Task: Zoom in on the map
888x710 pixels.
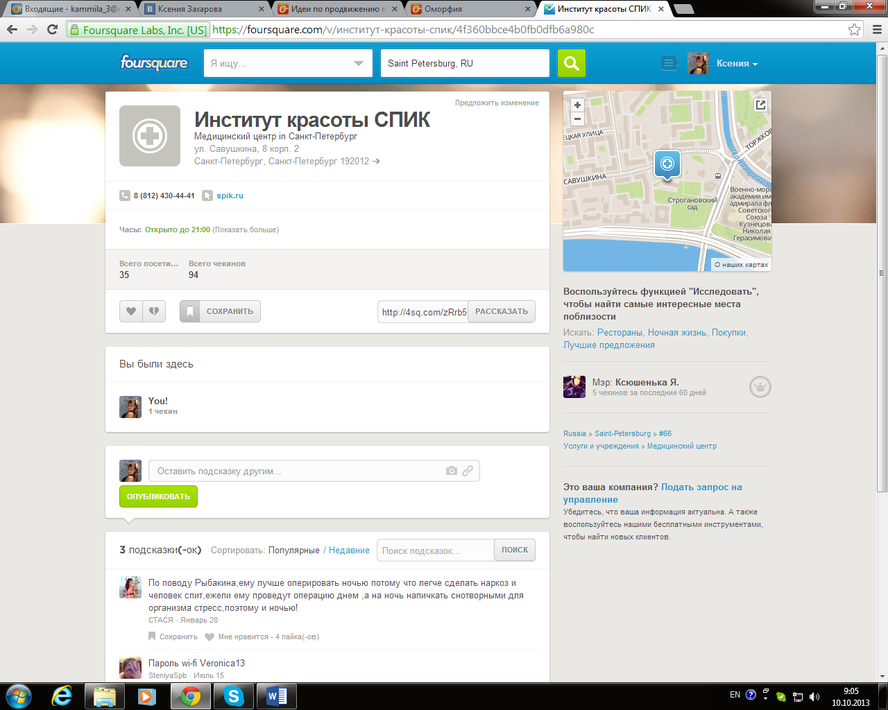Action: click(578, 105)
